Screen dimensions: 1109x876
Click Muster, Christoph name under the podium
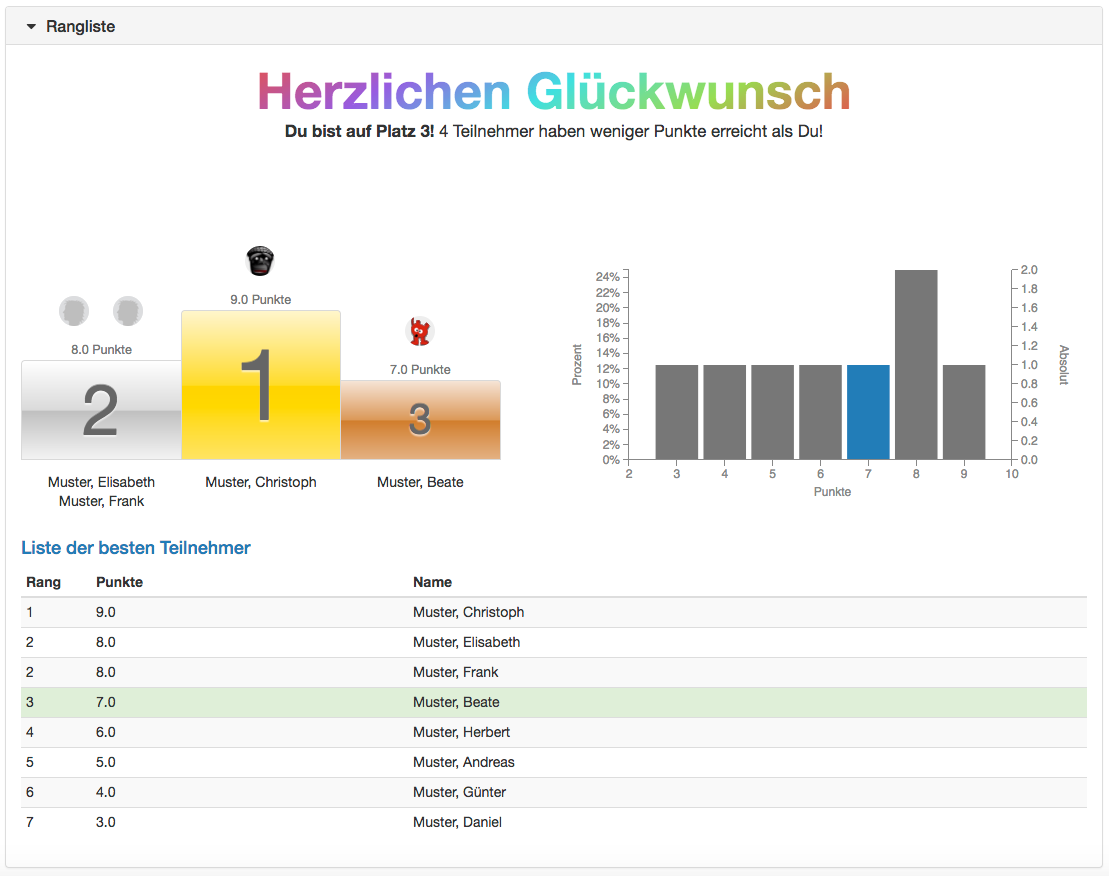tap(261, 482)
